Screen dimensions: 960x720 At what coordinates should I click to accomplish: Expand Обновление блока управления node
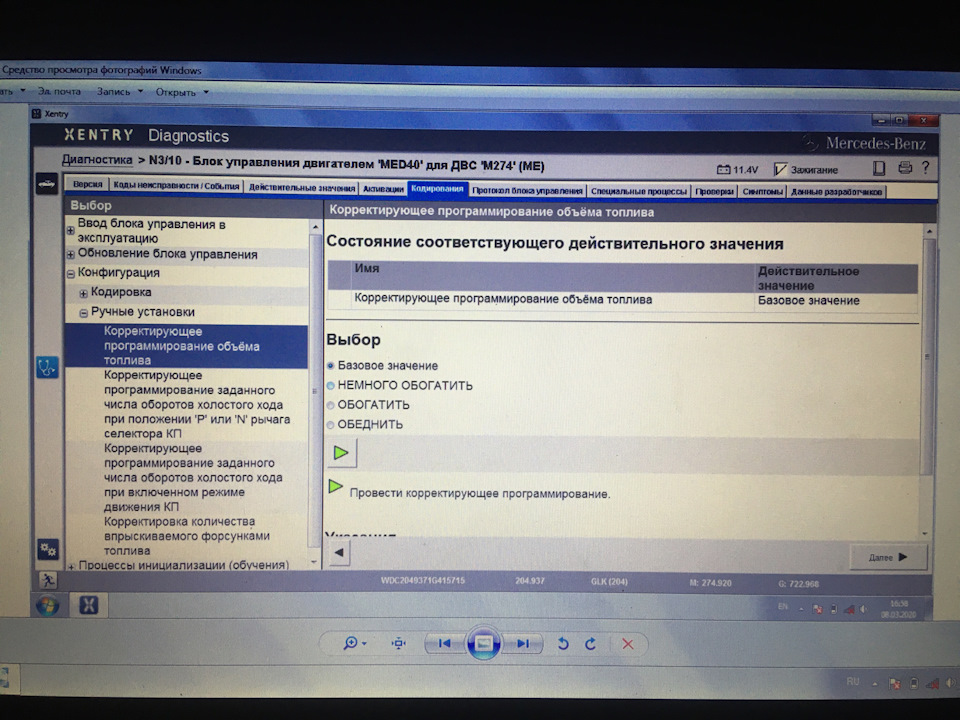tap(70, 254)
